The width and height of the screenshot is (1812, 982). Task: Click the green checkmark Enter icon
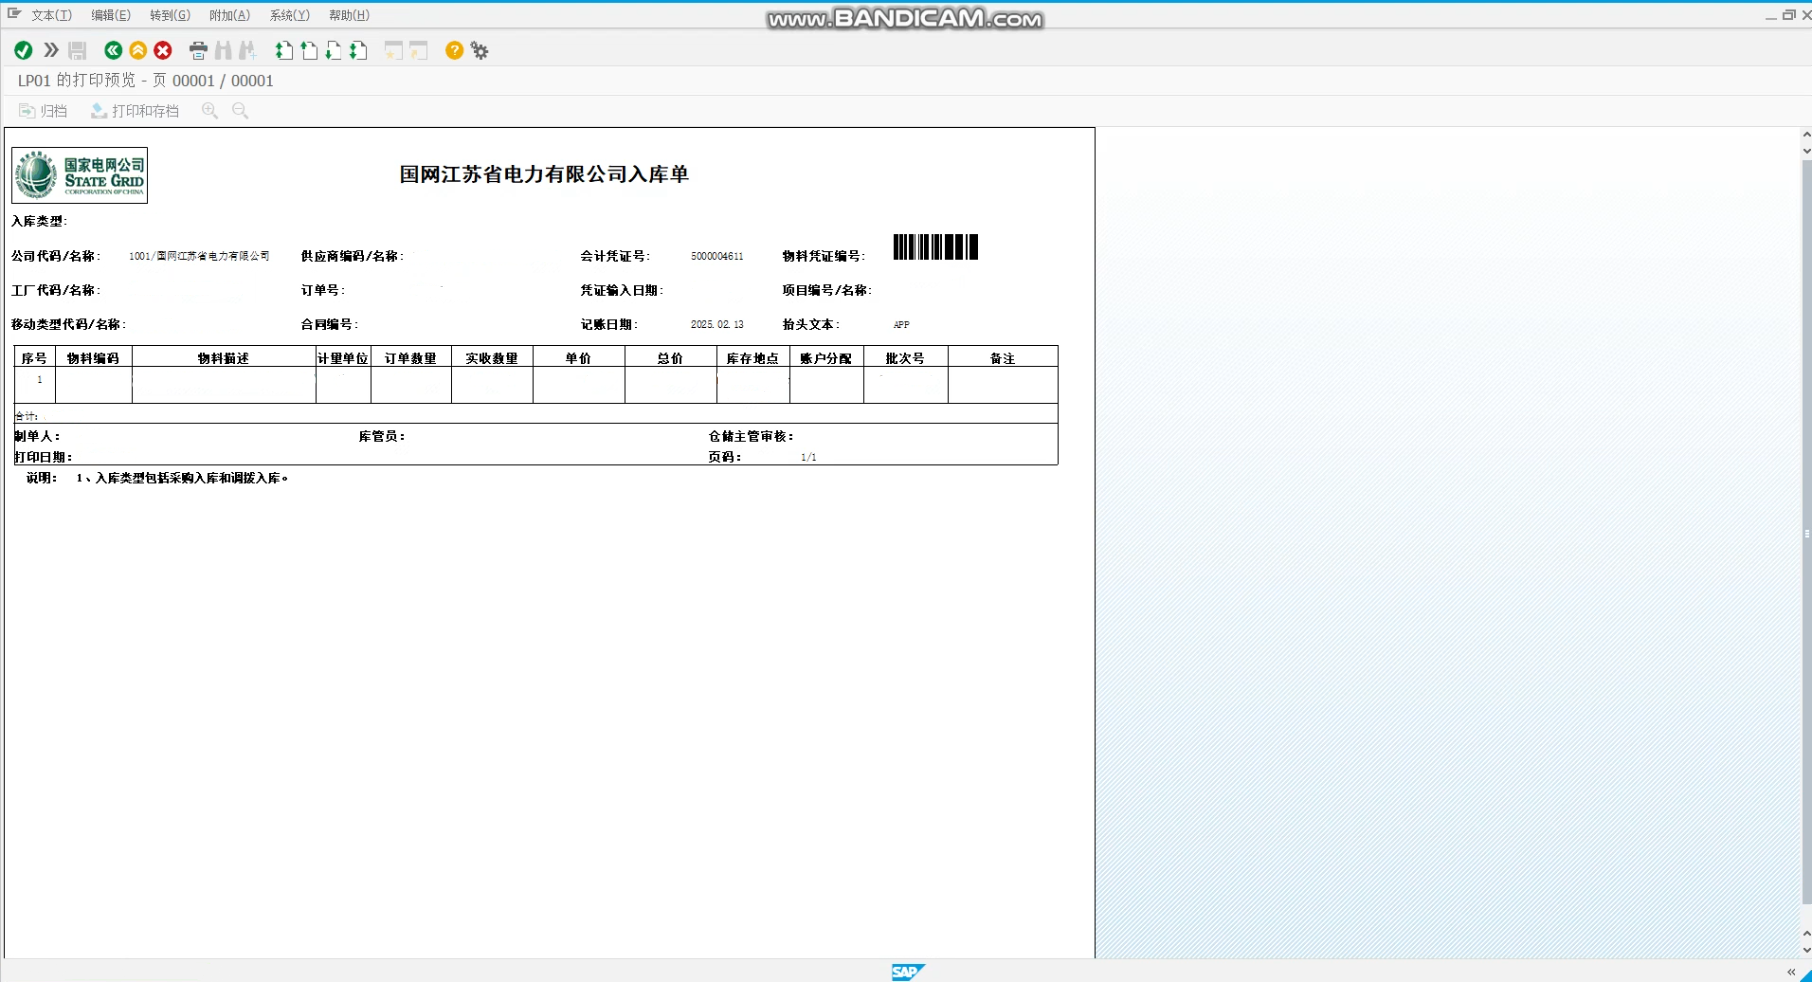(x=23, y=51)
